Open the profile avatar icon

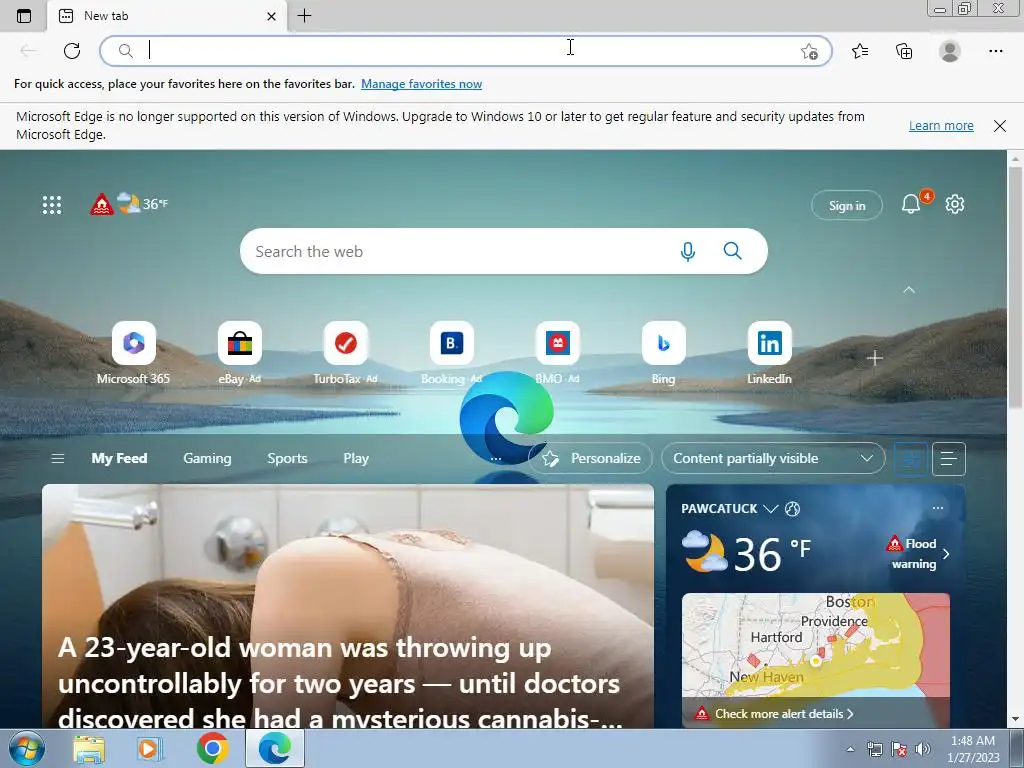tap(950, 51)
